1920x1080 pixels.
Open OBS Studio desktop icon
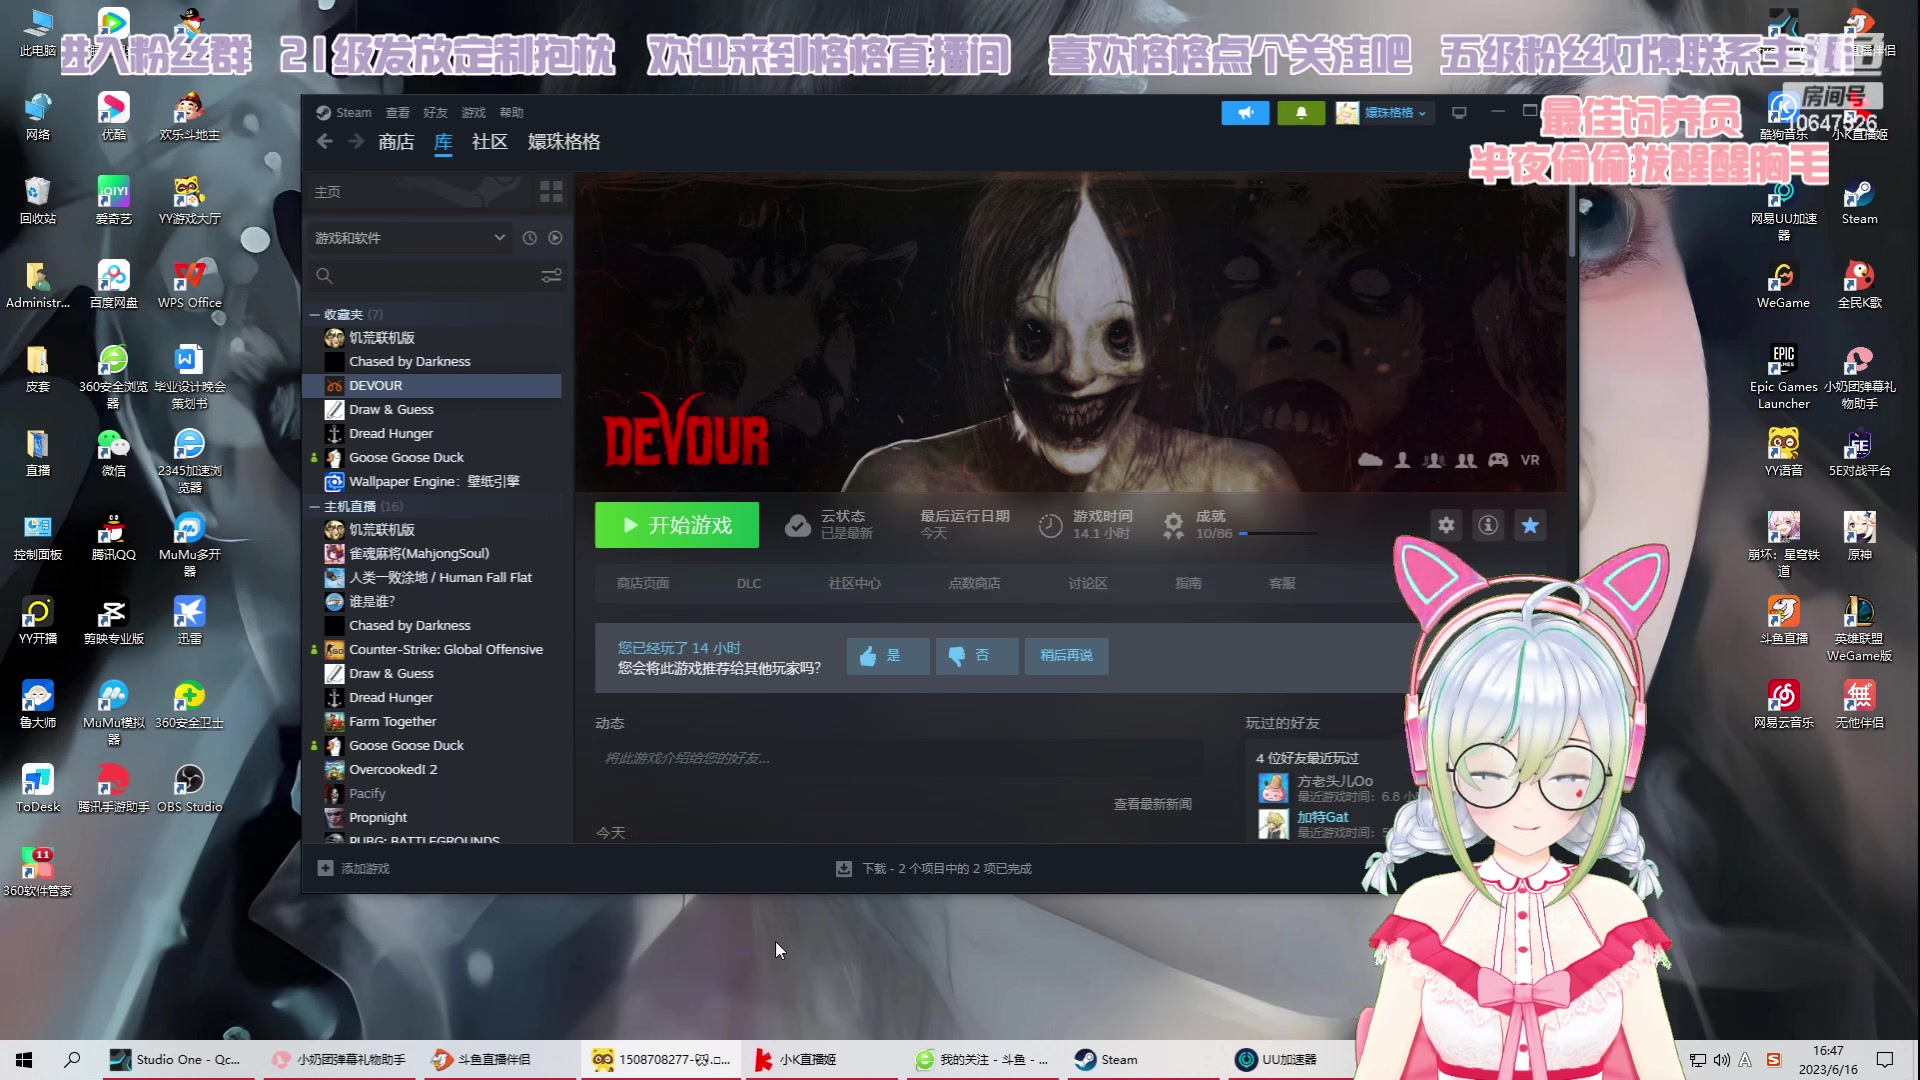[189, 790]
